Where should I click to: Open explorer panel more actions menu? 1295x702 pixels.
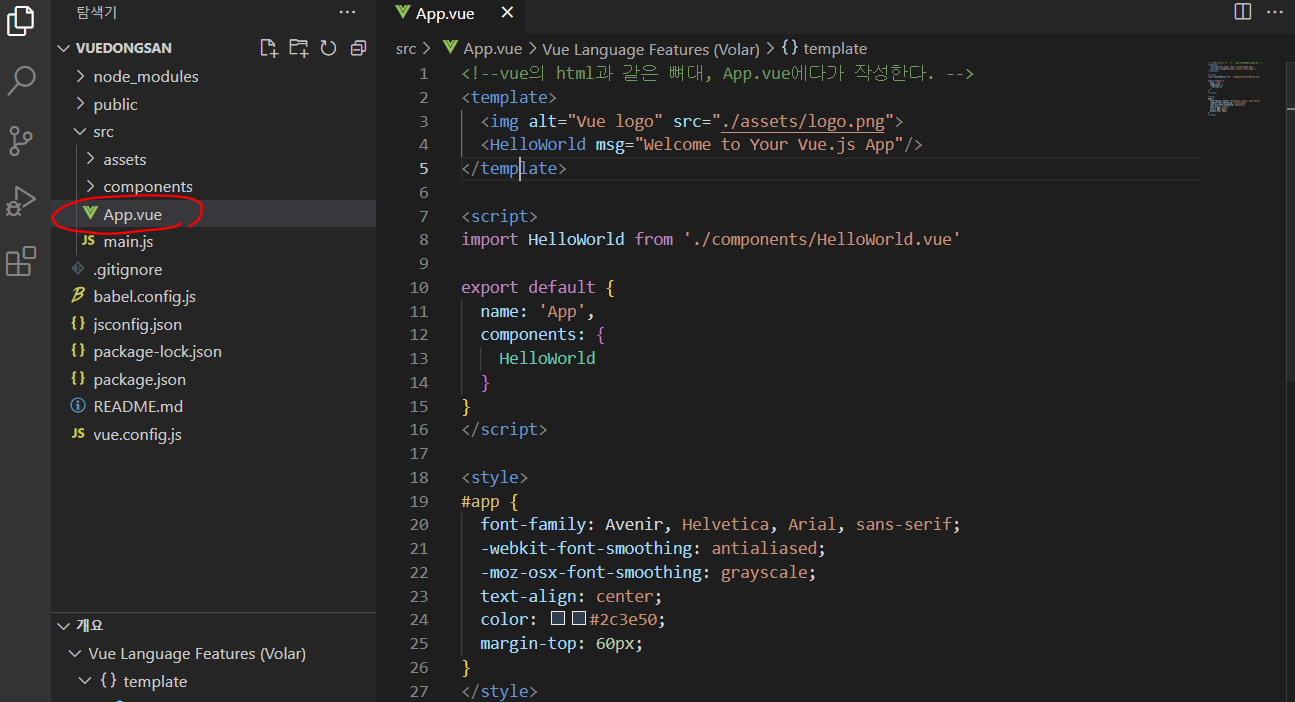tap(347, 12)
